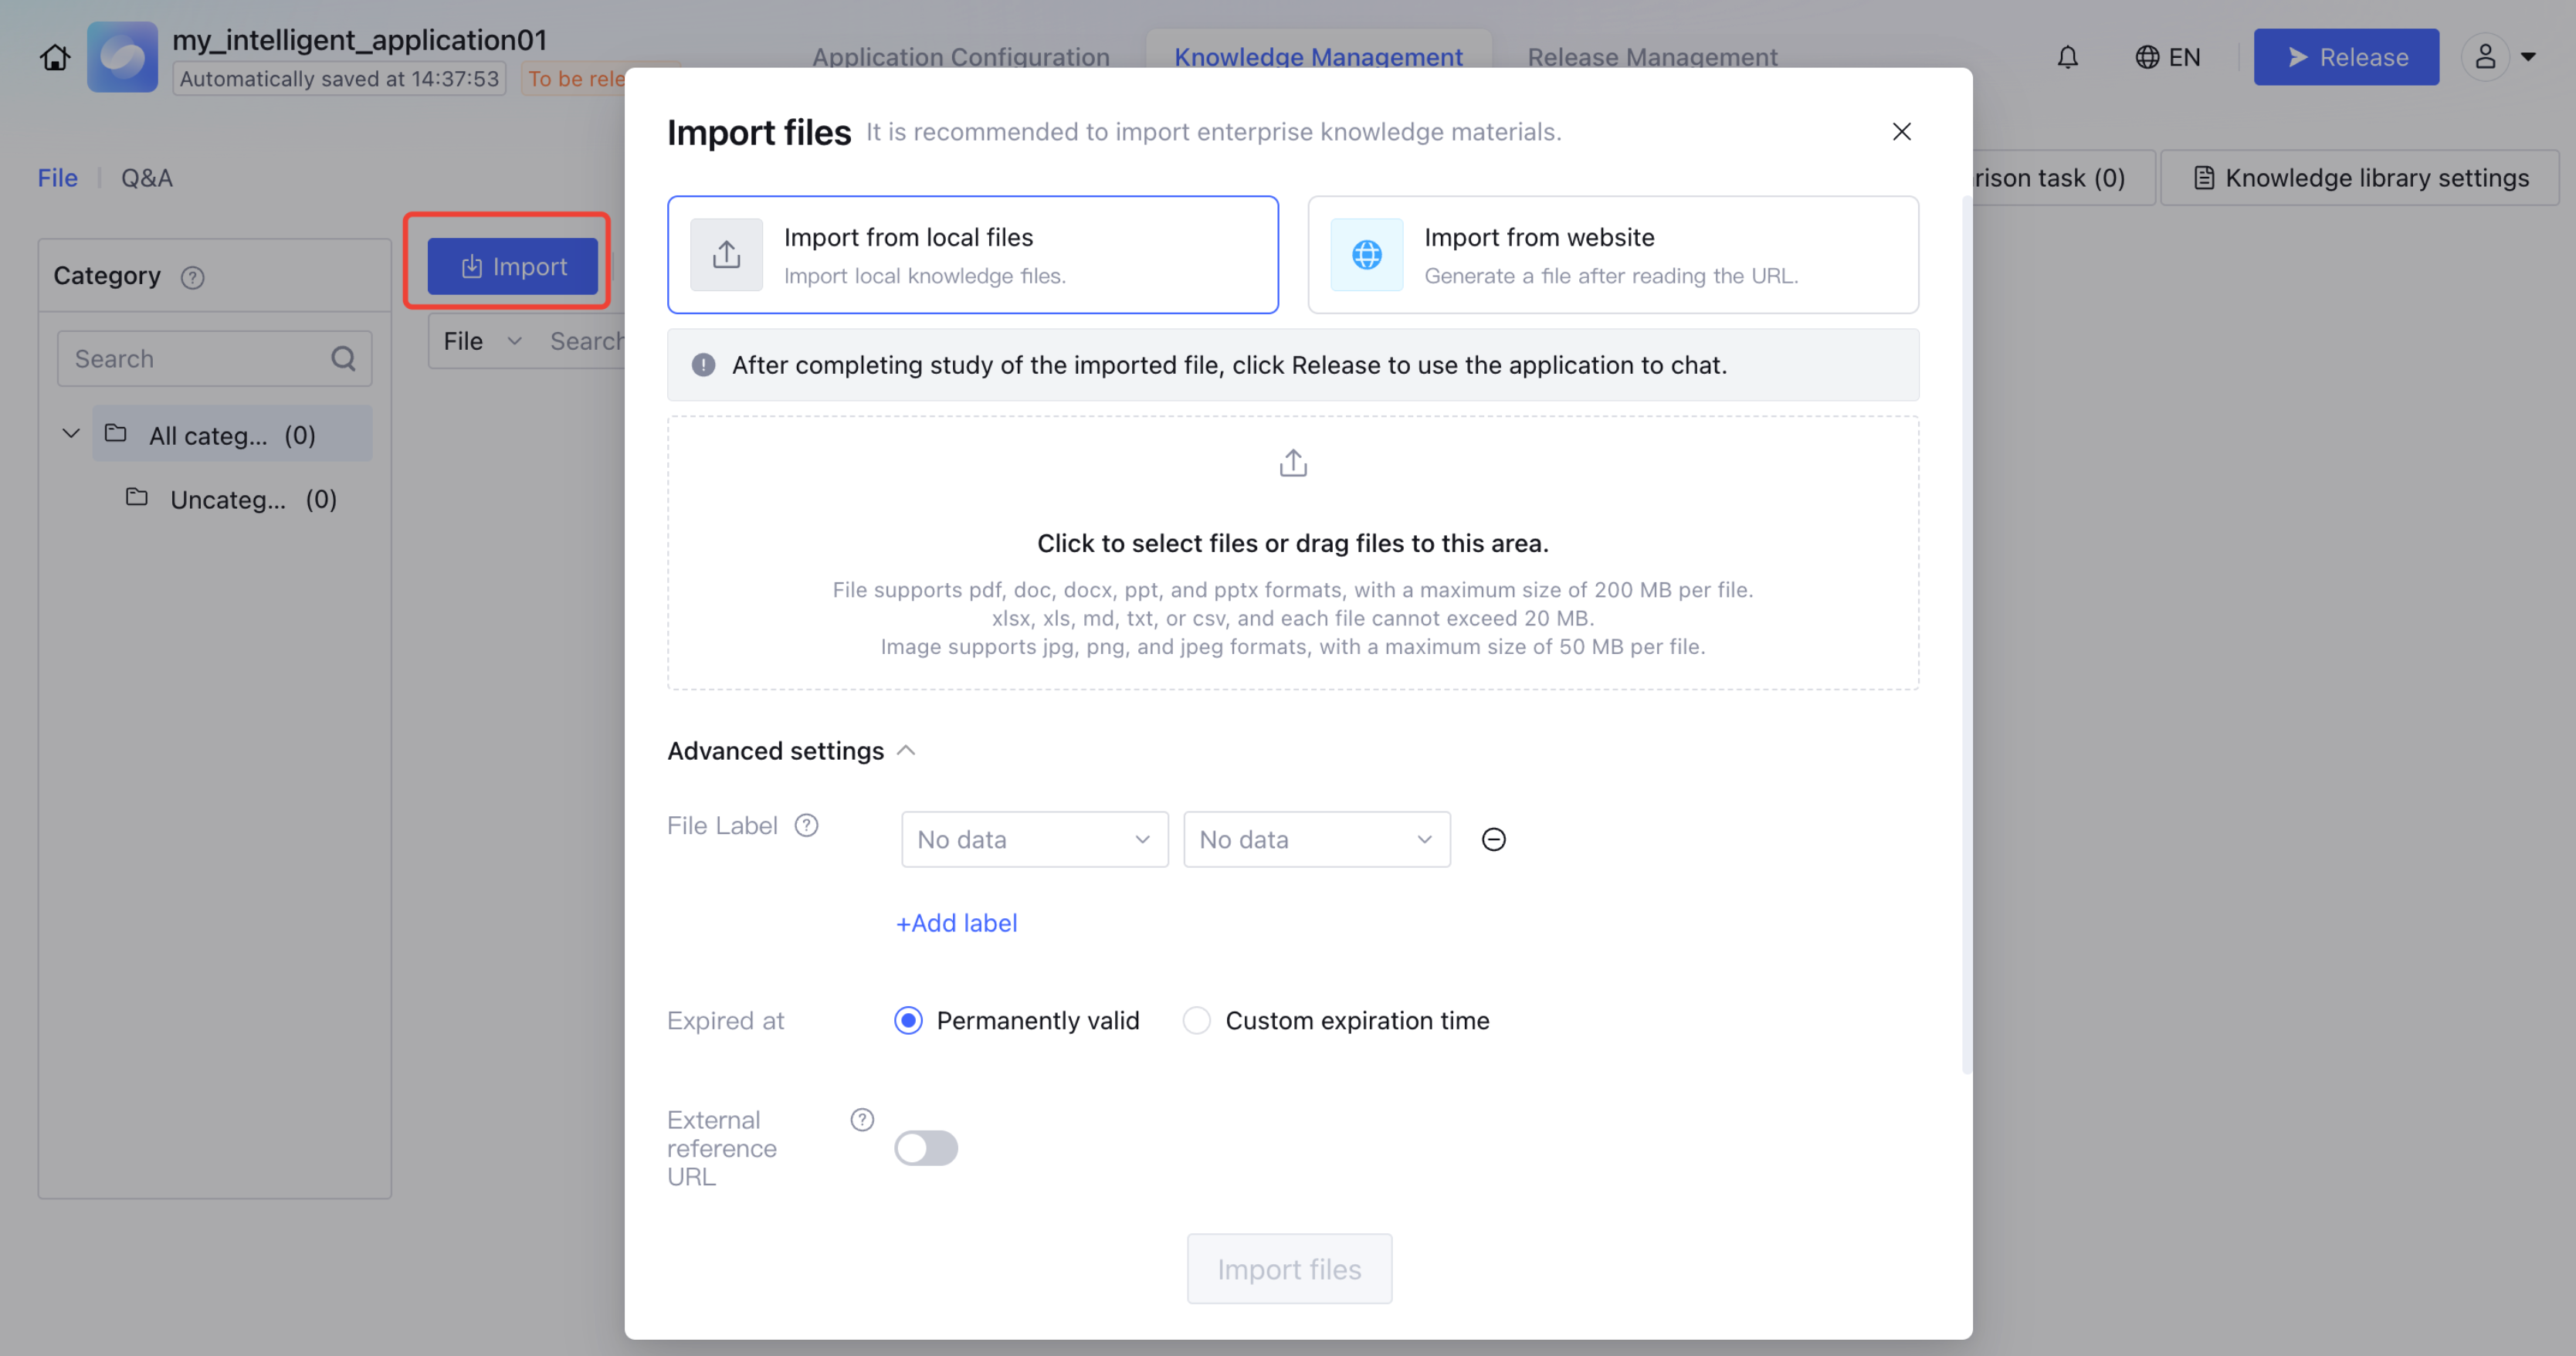Open the second No data dropdown

point(1316,839)
